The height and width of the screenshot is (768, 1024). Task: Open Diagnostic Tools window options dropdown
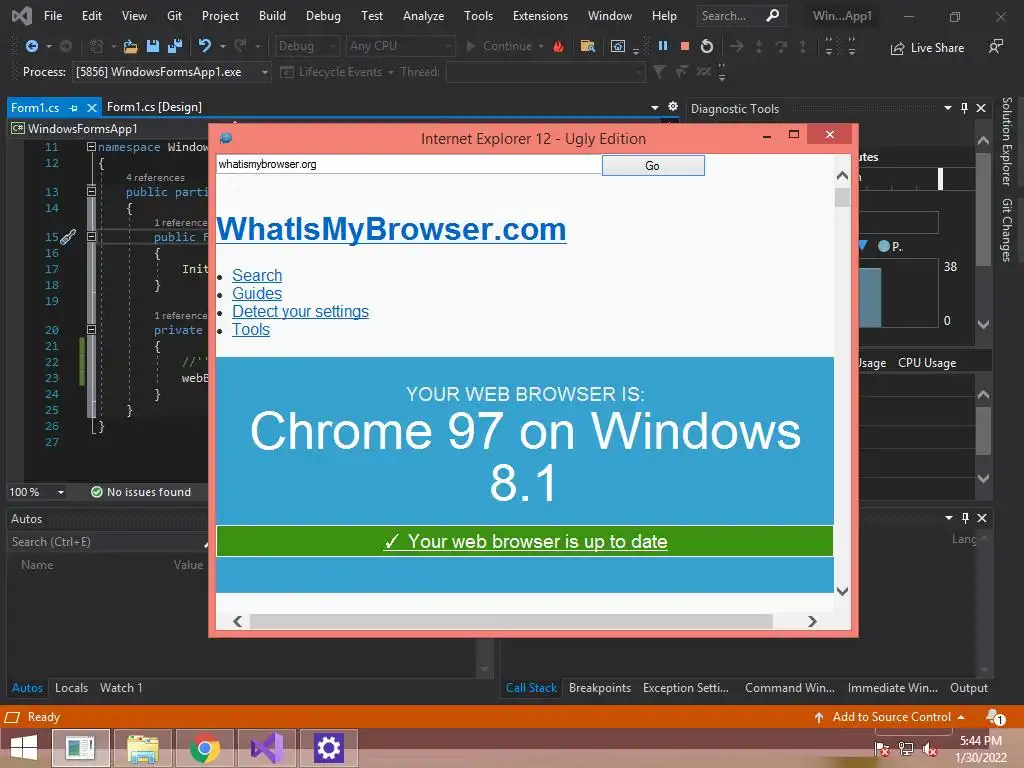coord(948,108)
